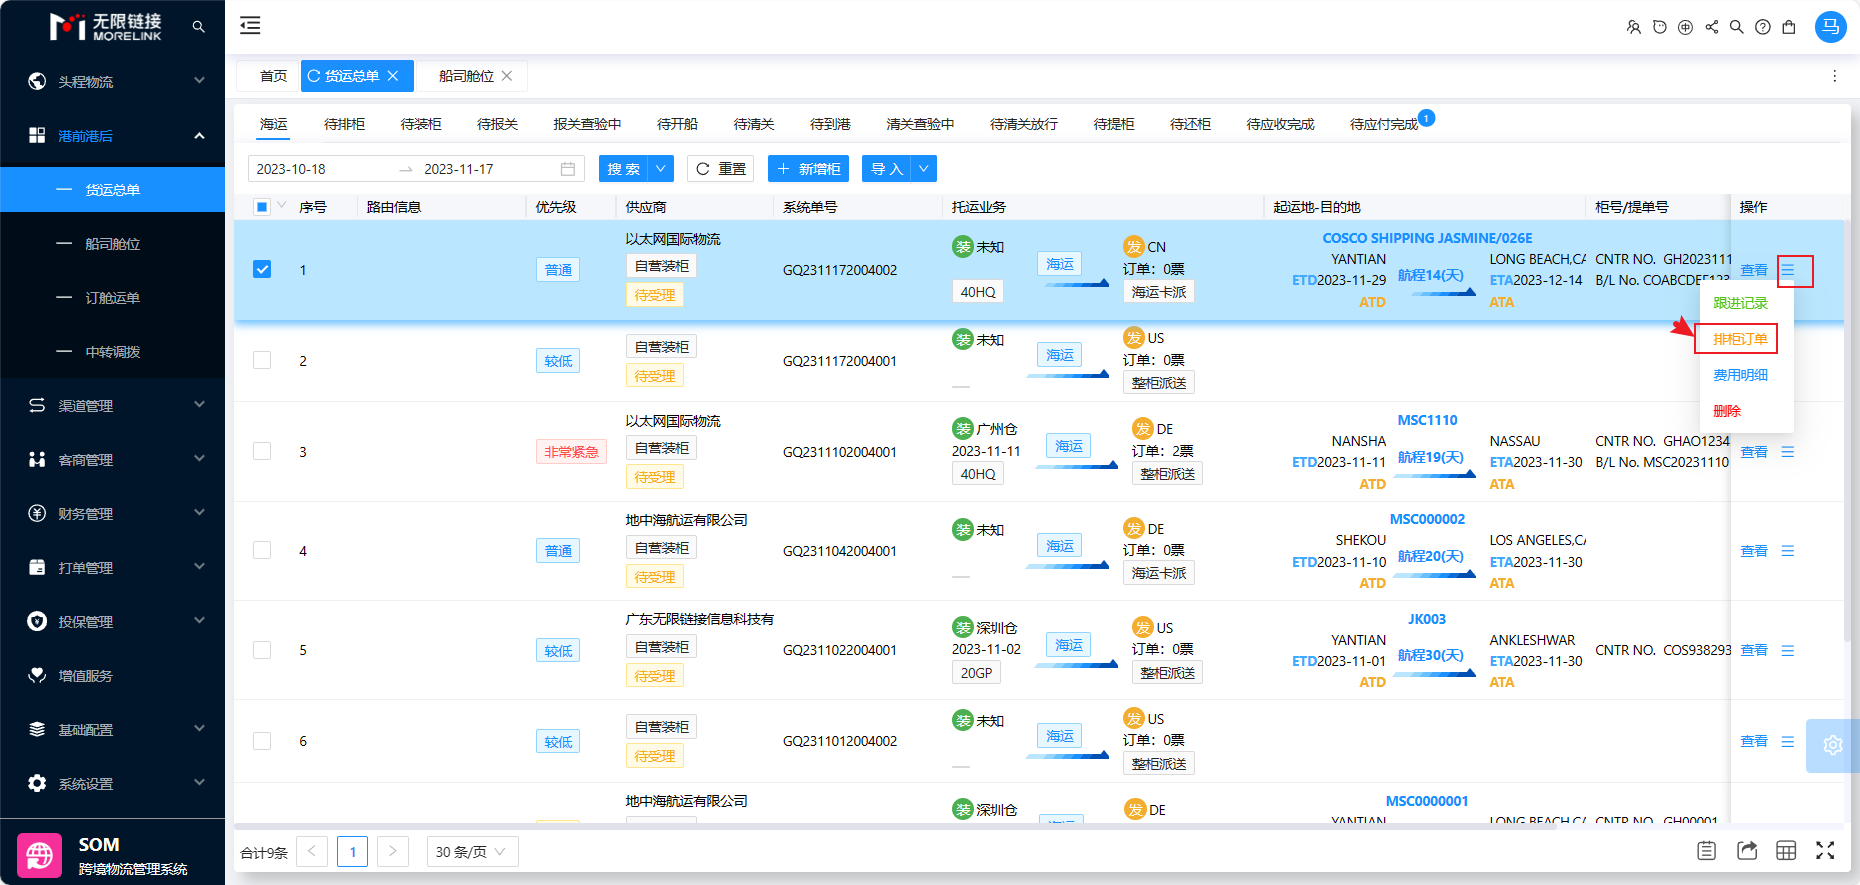Click the sidebar search magnifier icon
The height and width of the screenshot is (885, 1860).
(198, 27)
